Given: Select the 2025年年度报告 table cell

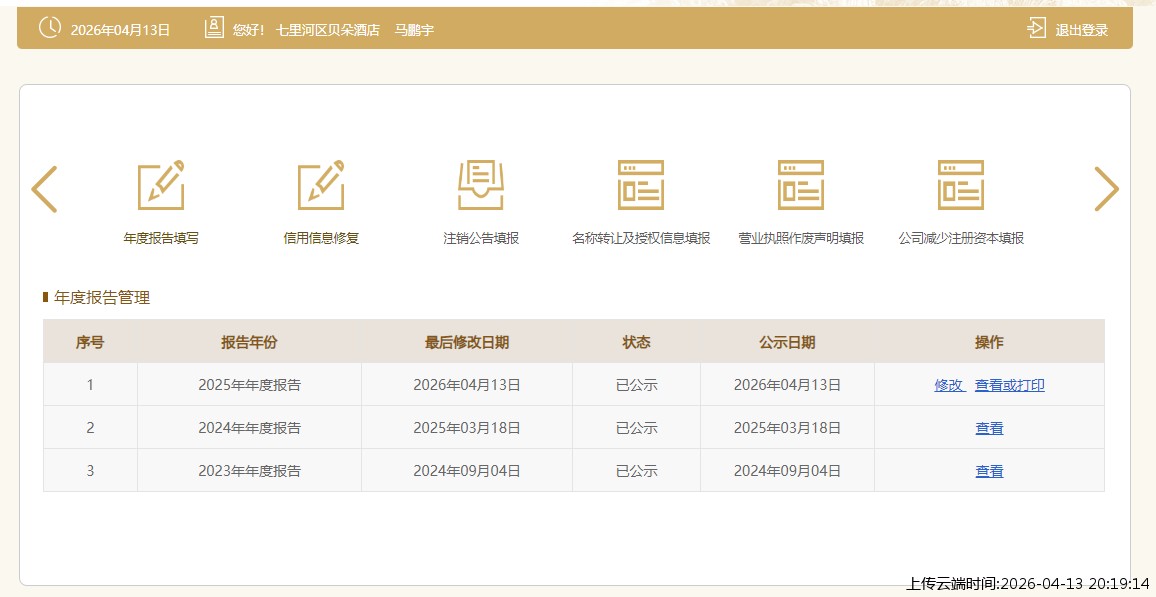Looking at the screenshot, I should [249, 385].
